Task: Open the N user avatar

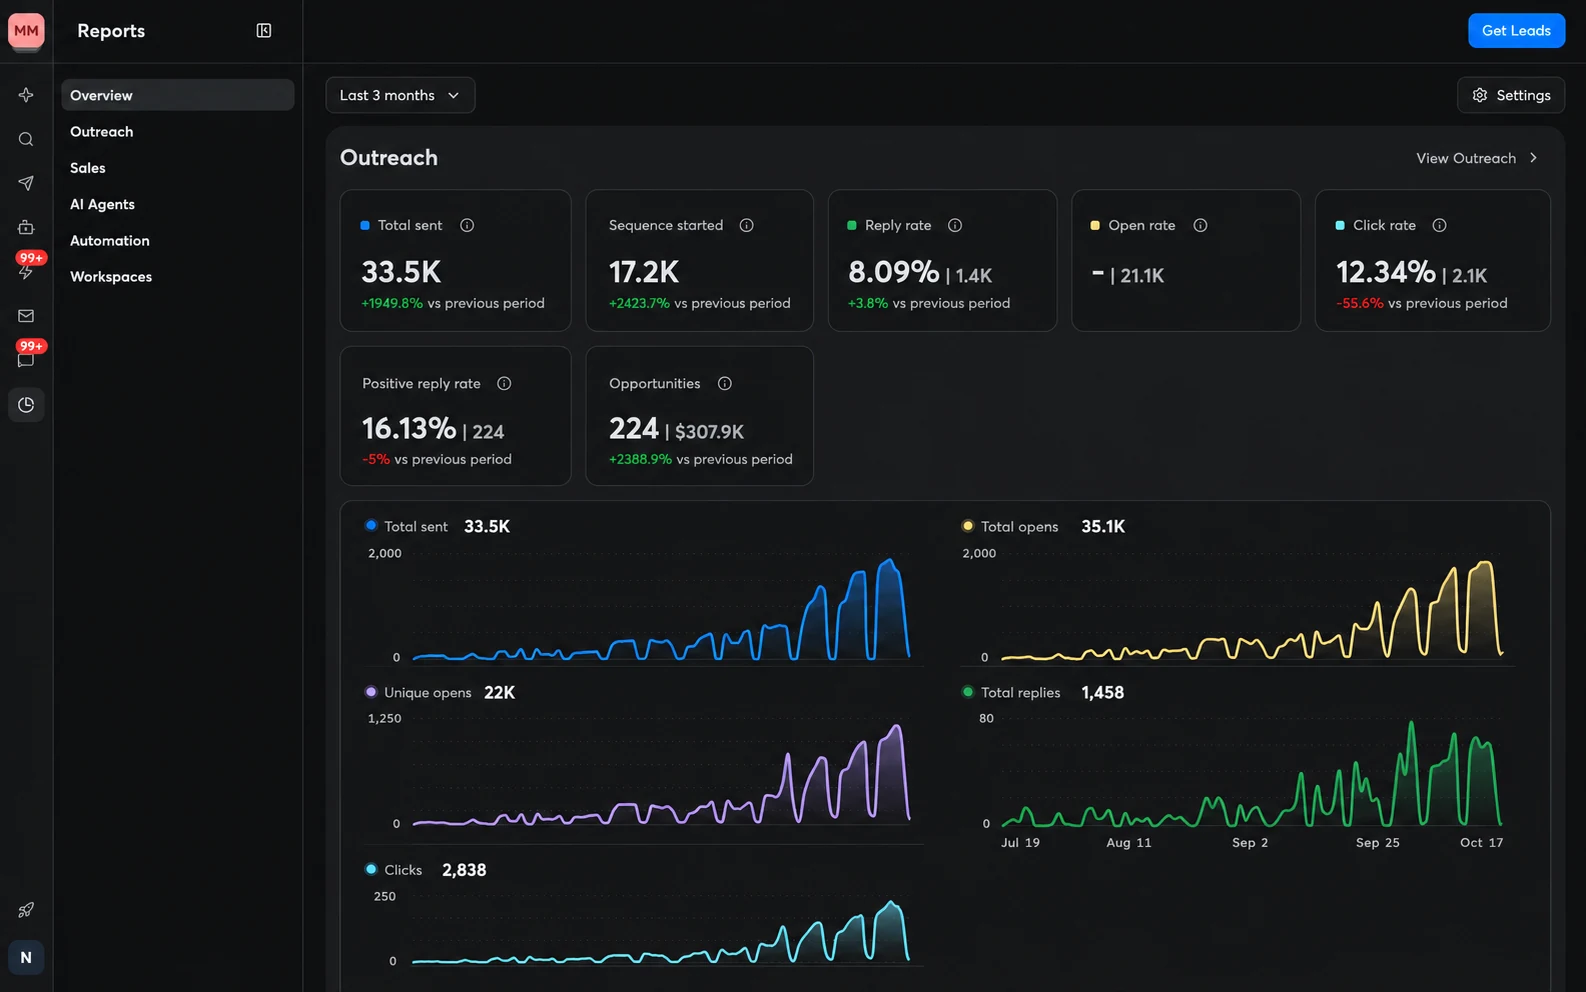Action: coord(26,957)
